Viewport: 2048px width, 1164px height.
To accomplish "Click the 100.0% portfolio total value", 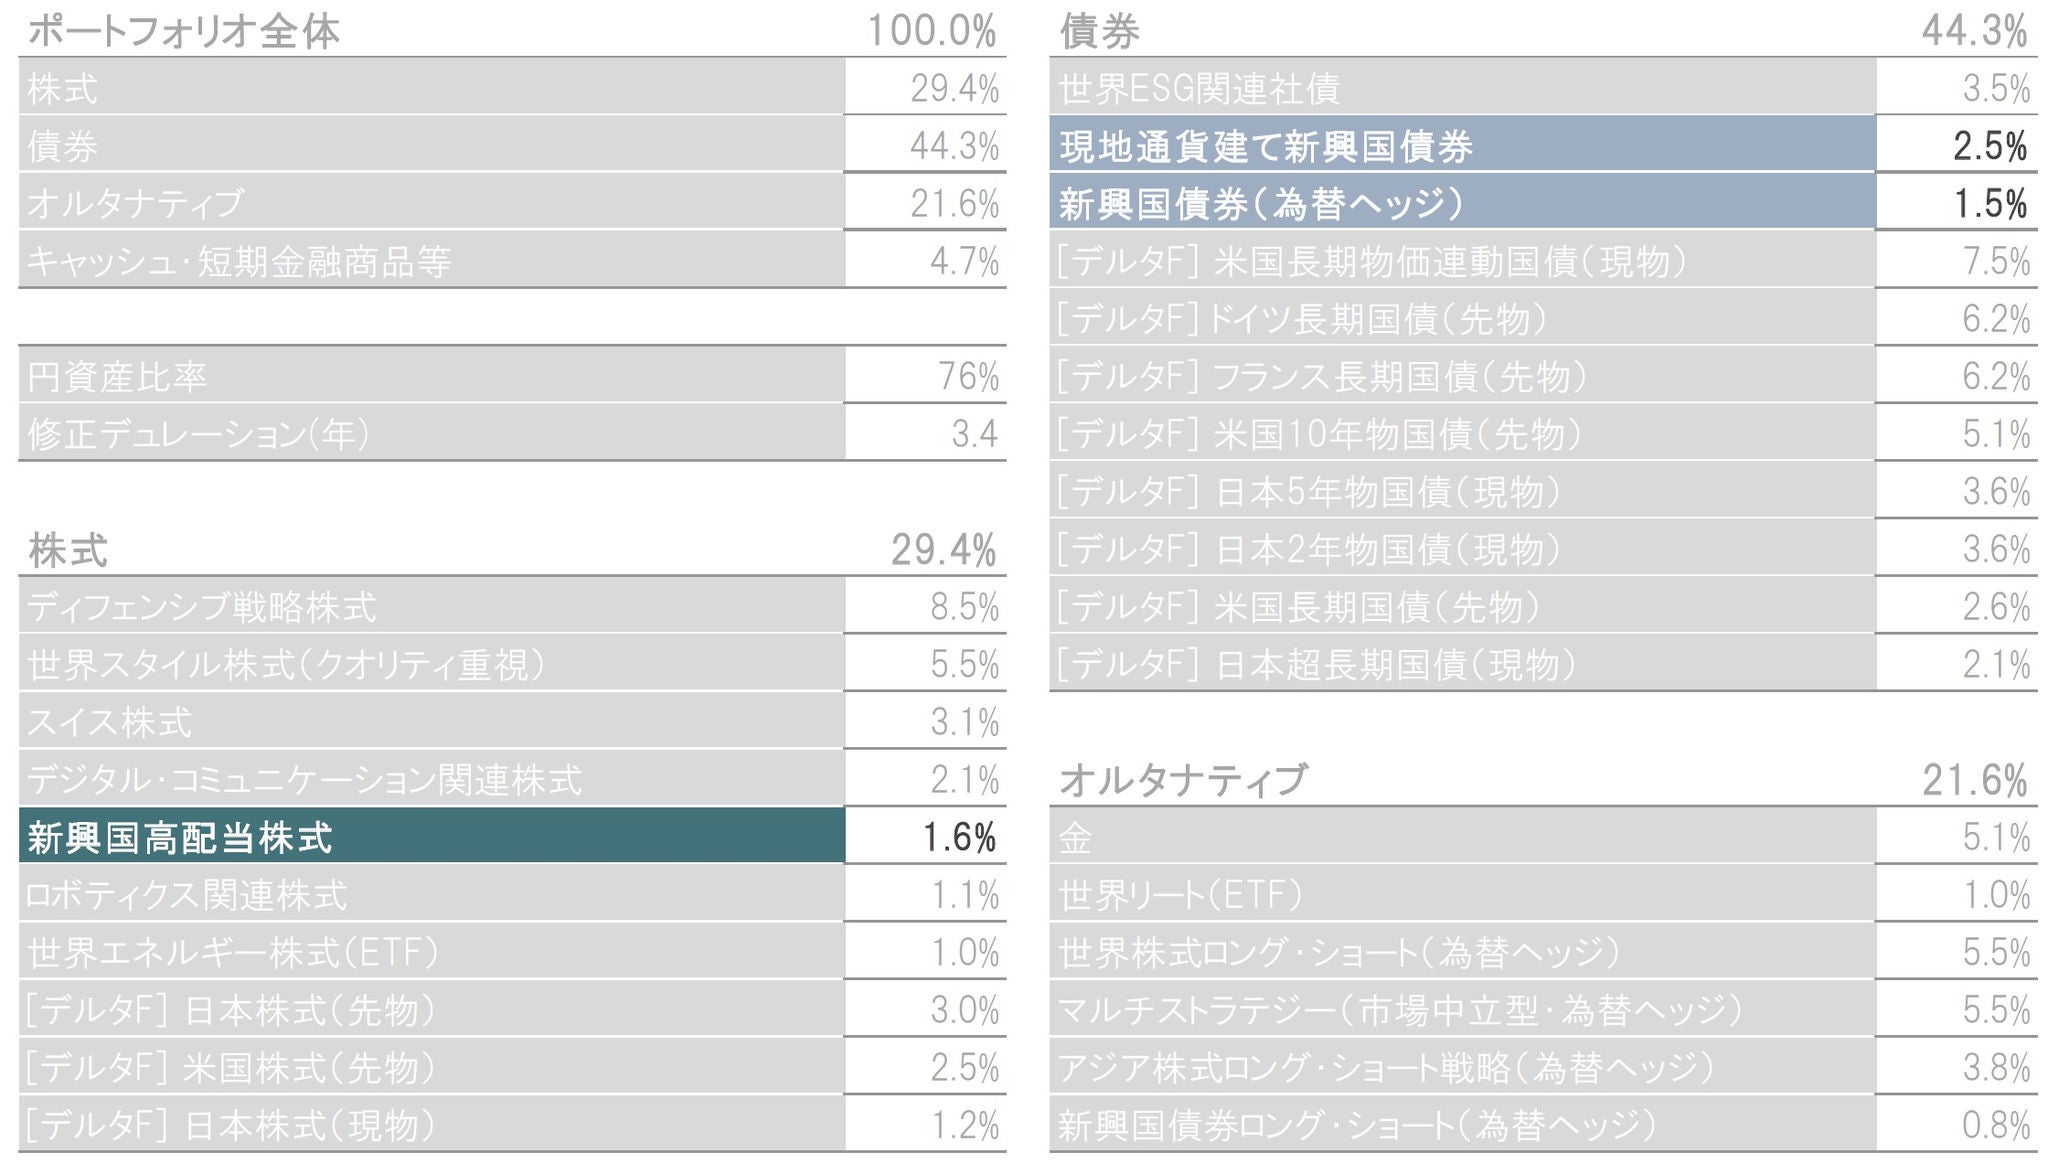I will [931, 31].
